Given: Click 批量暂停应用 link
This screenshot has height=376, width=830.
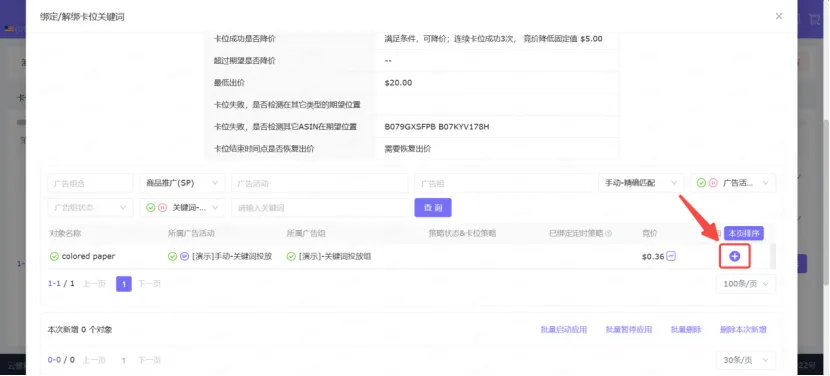Looking at the screenshot, I should coord(629,329).
